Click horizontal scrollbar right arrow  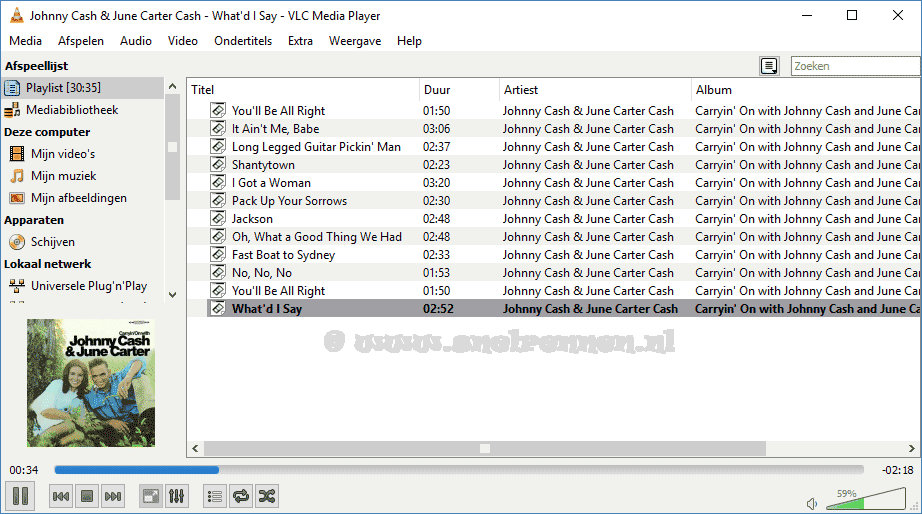[911, 449]
